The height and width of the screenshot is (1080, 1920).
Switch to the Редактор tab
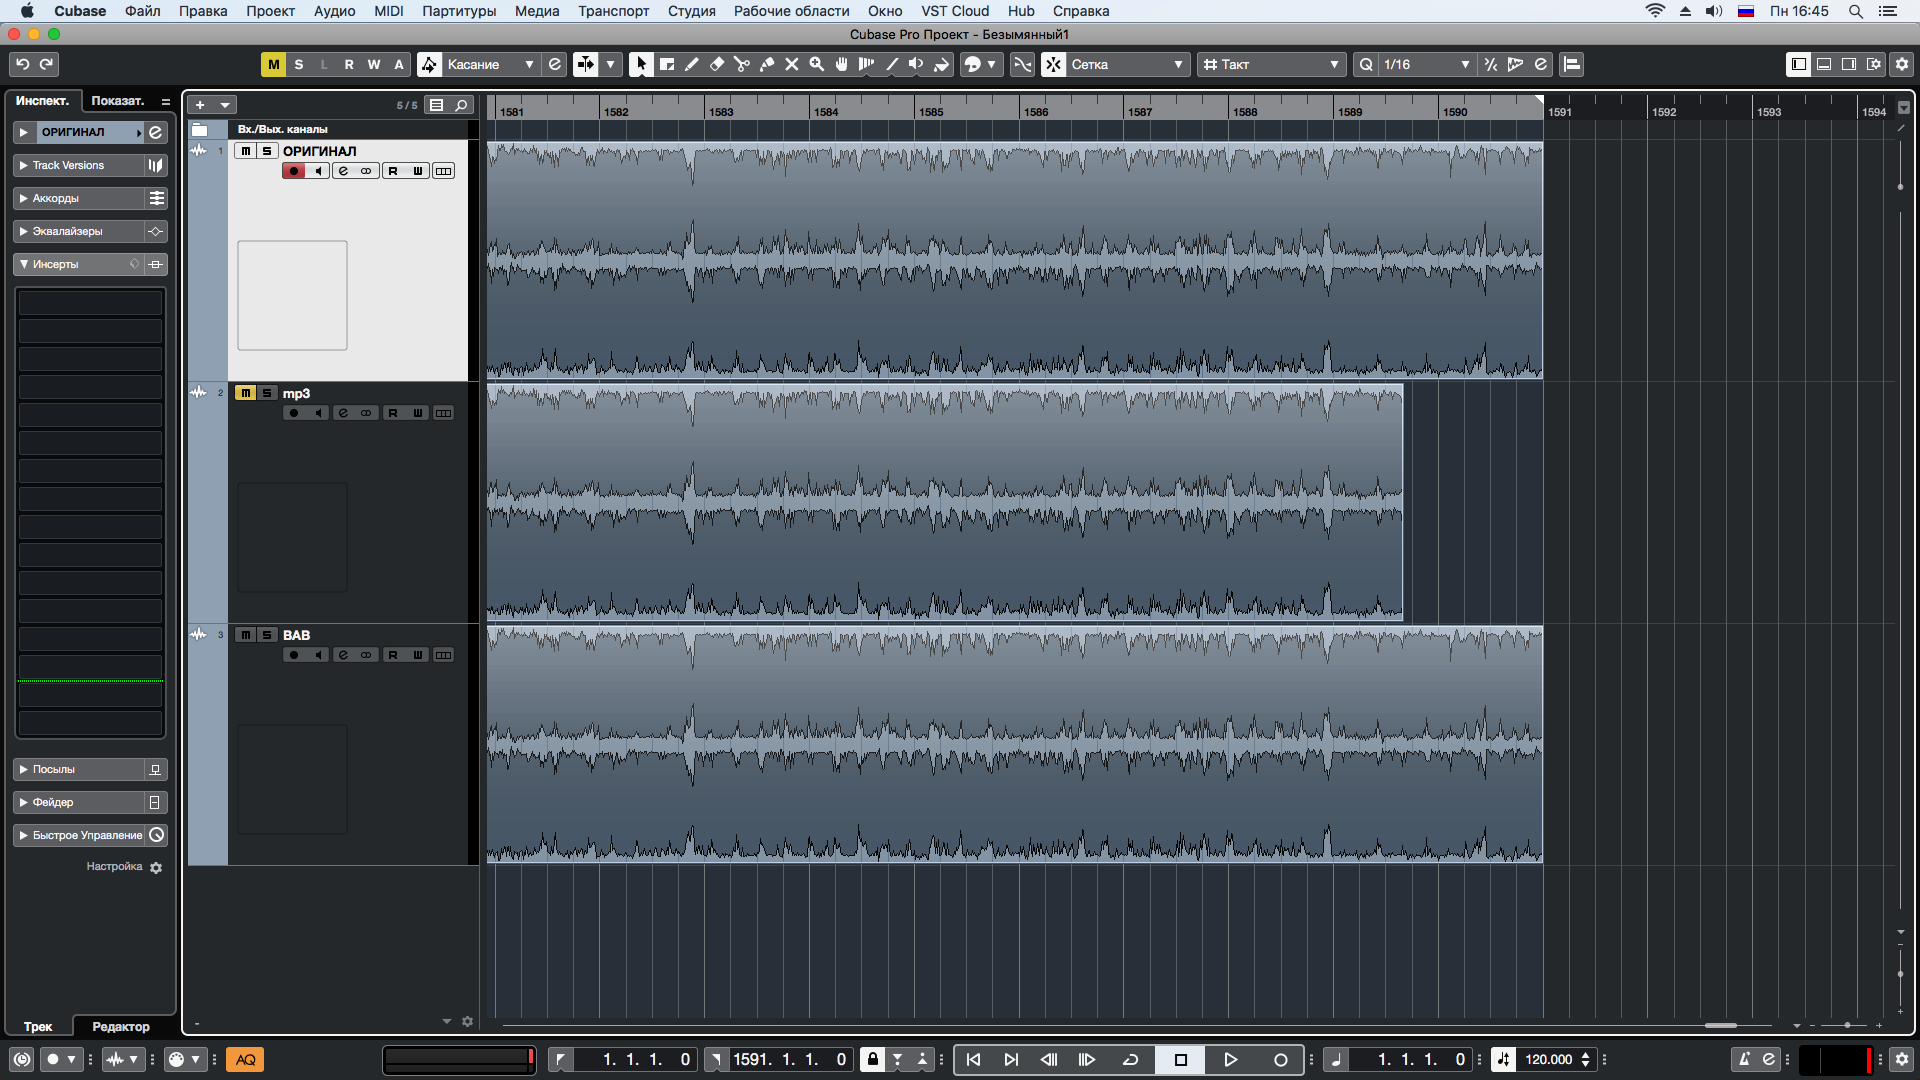pos(120,1026)
